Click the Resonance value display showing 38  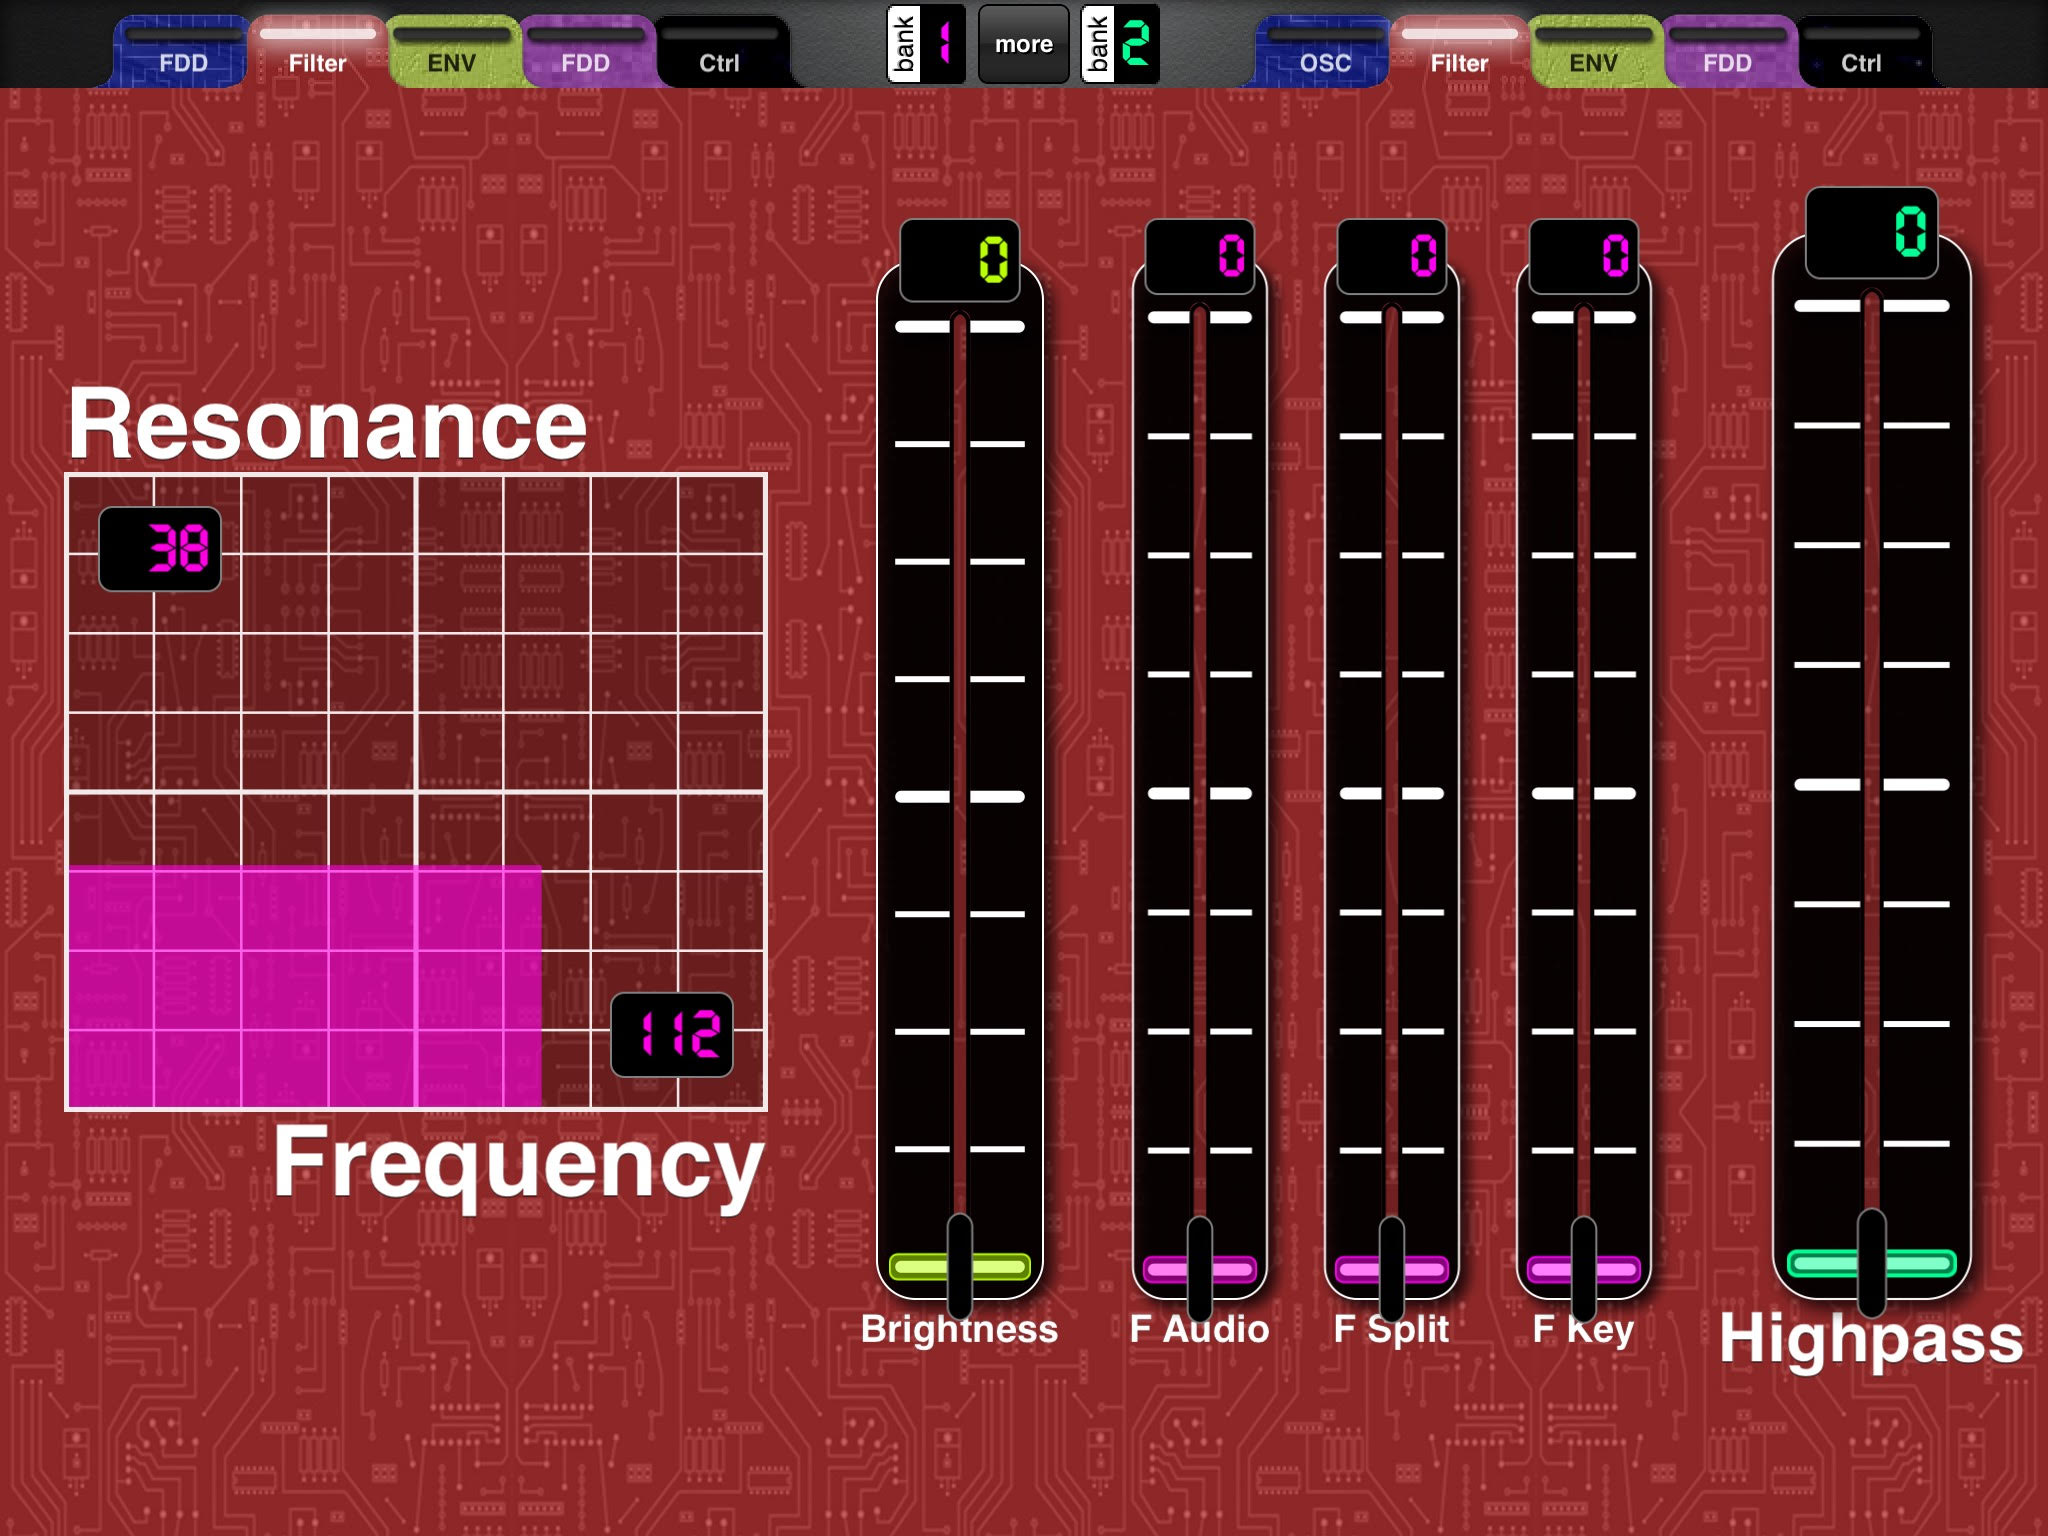[x=160, y=549]
